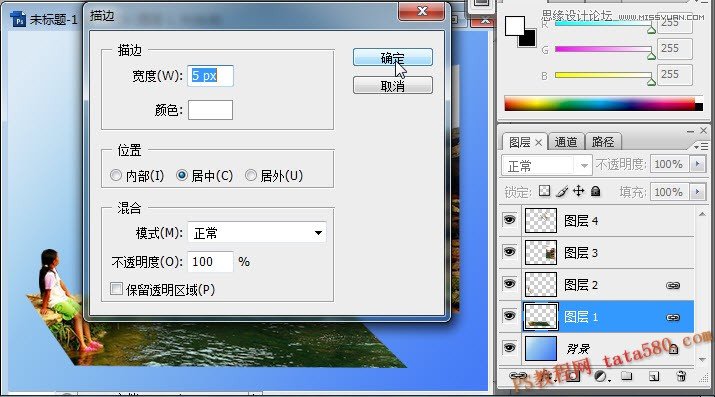This screenshot has width=715, height=397.
Task: Click the link layers icon at panel bottom
Action: pyautogui.click(x=518, y=376)
